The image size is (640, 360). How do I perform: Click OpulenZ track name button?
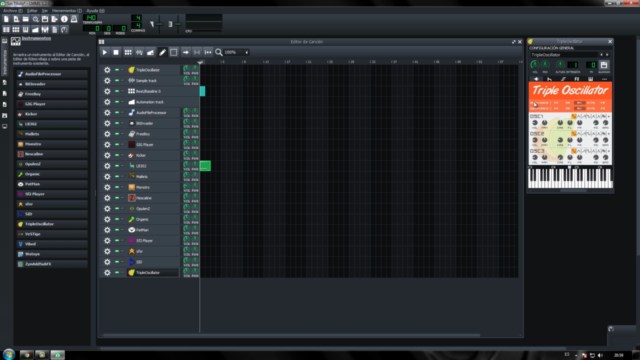[153, 209]
